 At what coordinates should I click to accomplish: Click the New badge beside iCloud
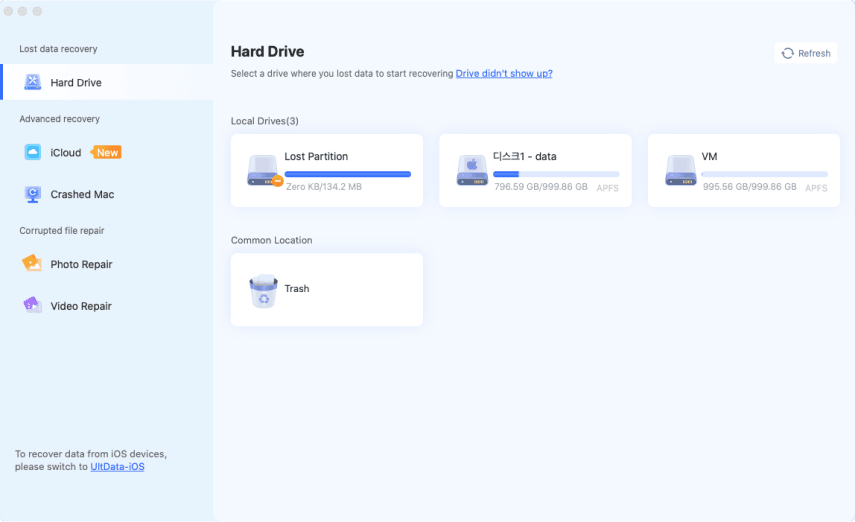(x=106, y=153)
